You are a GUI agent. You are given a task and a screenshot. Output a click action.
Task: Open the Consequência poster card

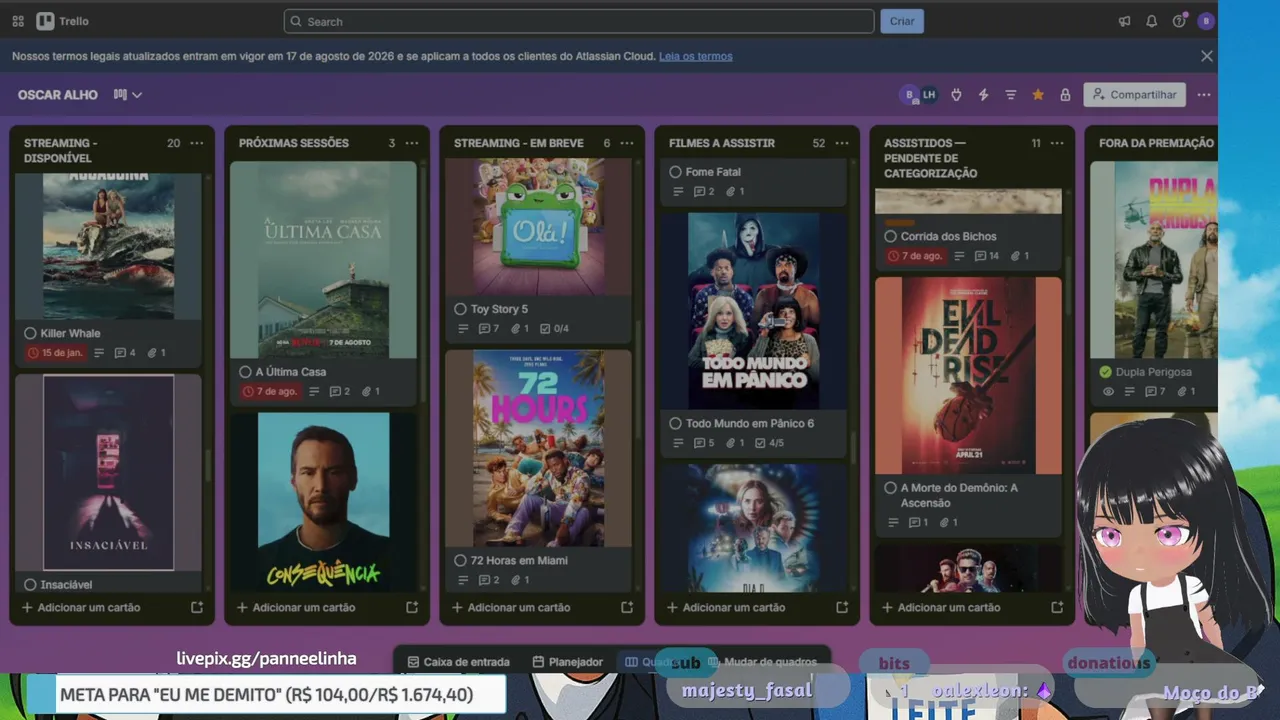coord(323,502)
